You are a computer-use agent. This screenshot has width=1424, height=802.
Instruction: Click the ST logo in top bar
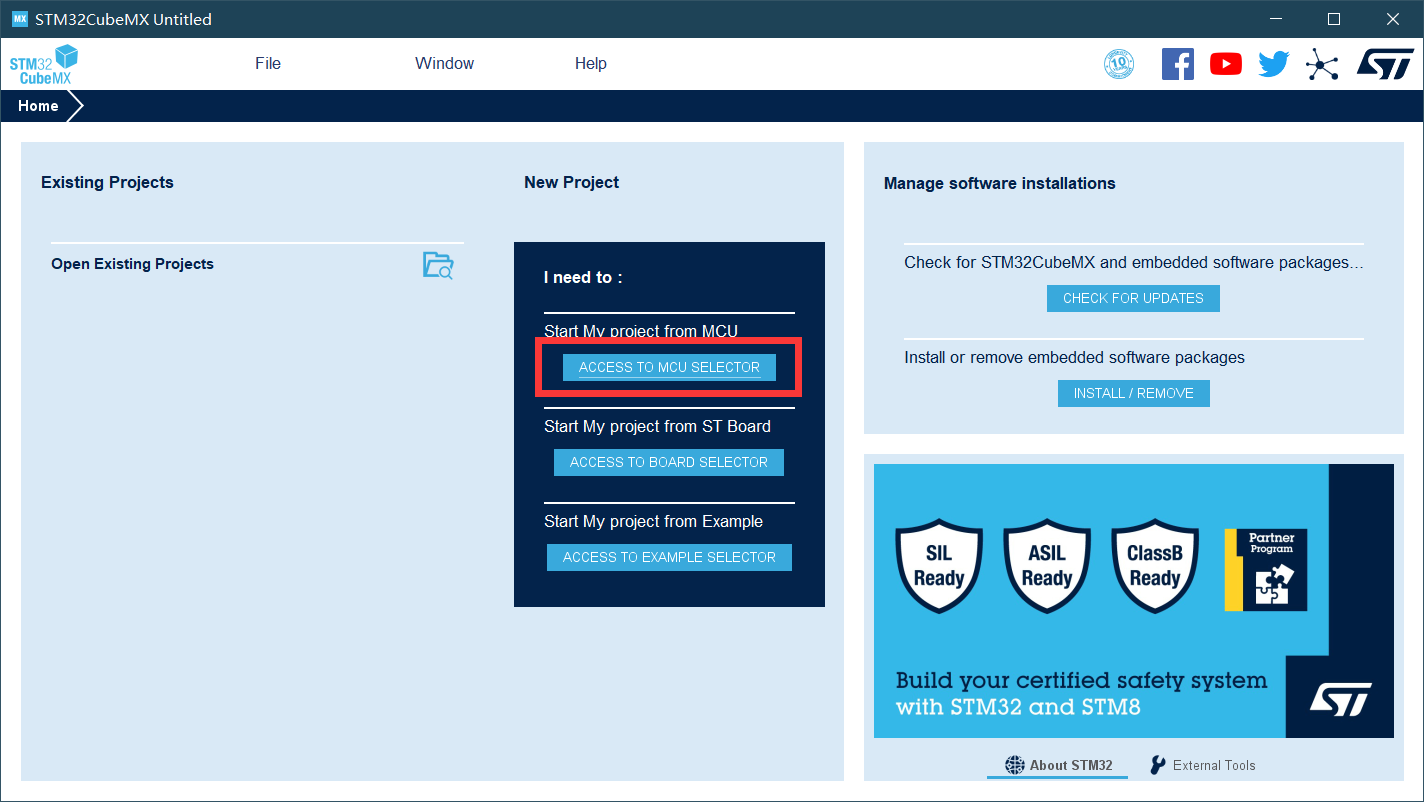pyautogui.click(x=1385, y=64)
